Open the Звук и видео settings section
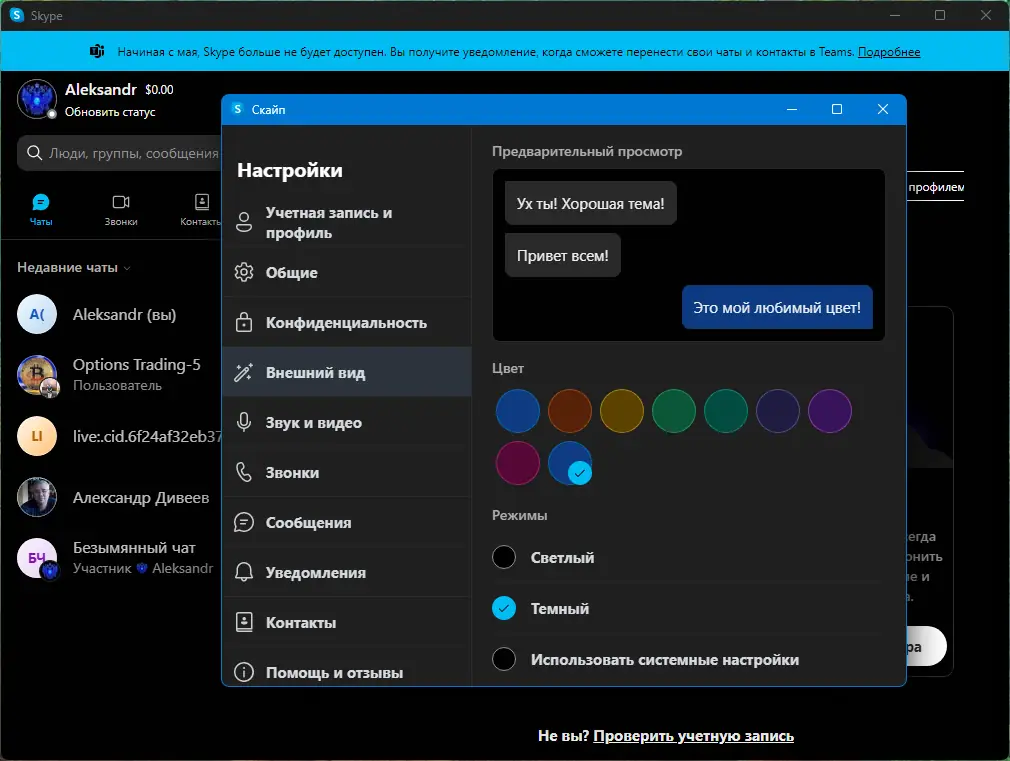 coord(347,422)
